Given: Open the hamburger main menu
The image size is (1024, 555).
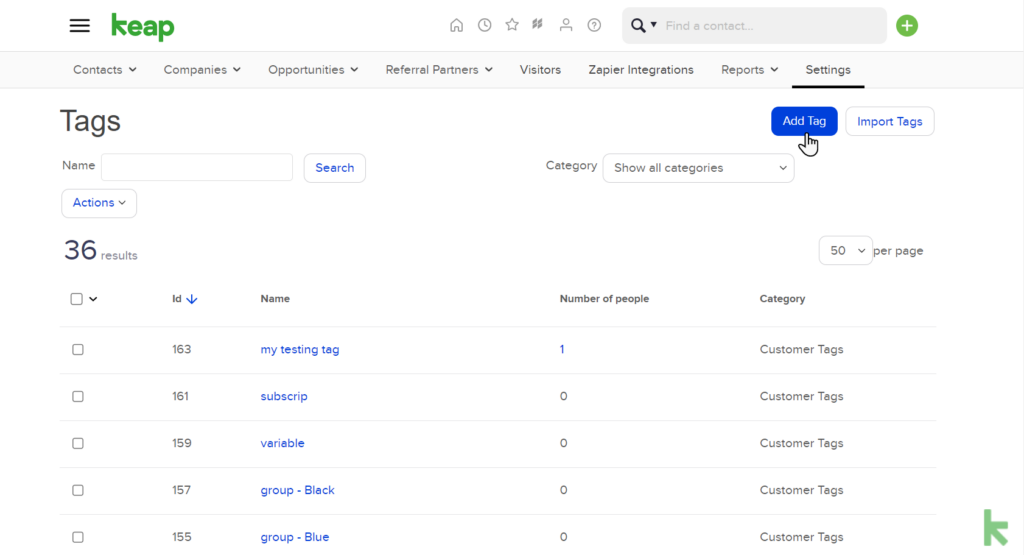Looking at the screenshot, I should click(x=80, y=26).
